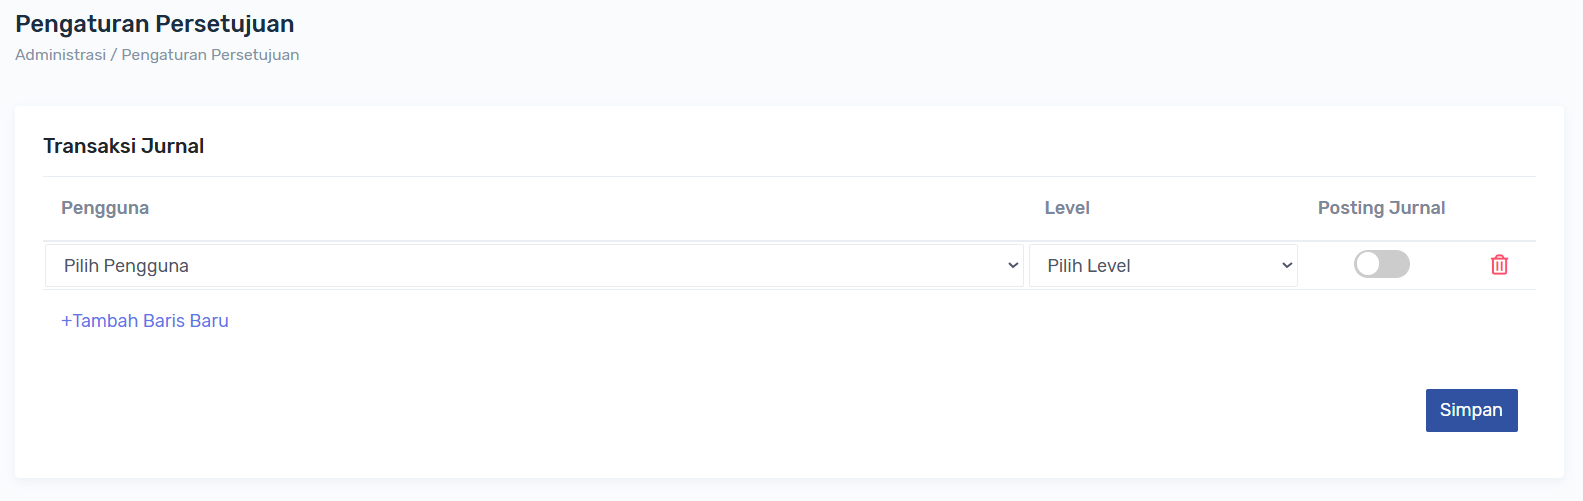
Task: Click the Transaksi Jurnal section heading
Action: (x=124, y=146)
